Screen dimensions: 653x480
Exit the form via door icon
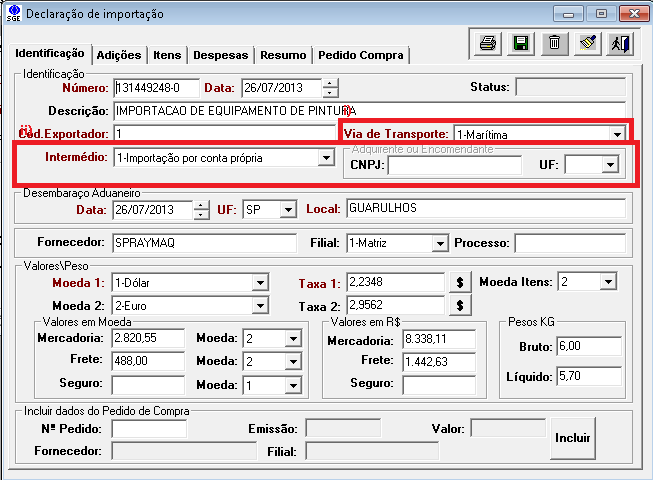(620, 43)
